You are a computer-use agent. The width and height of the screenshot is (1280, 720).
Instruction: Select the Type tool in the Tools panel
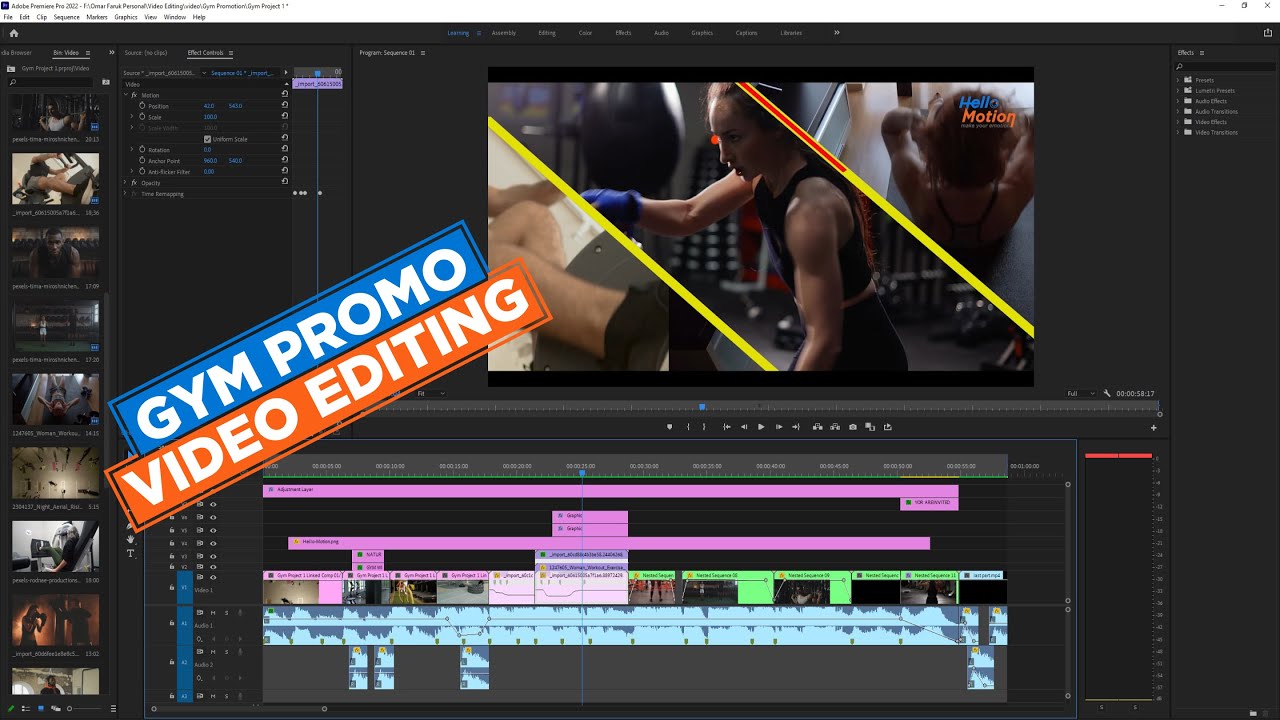coord(130,553)
